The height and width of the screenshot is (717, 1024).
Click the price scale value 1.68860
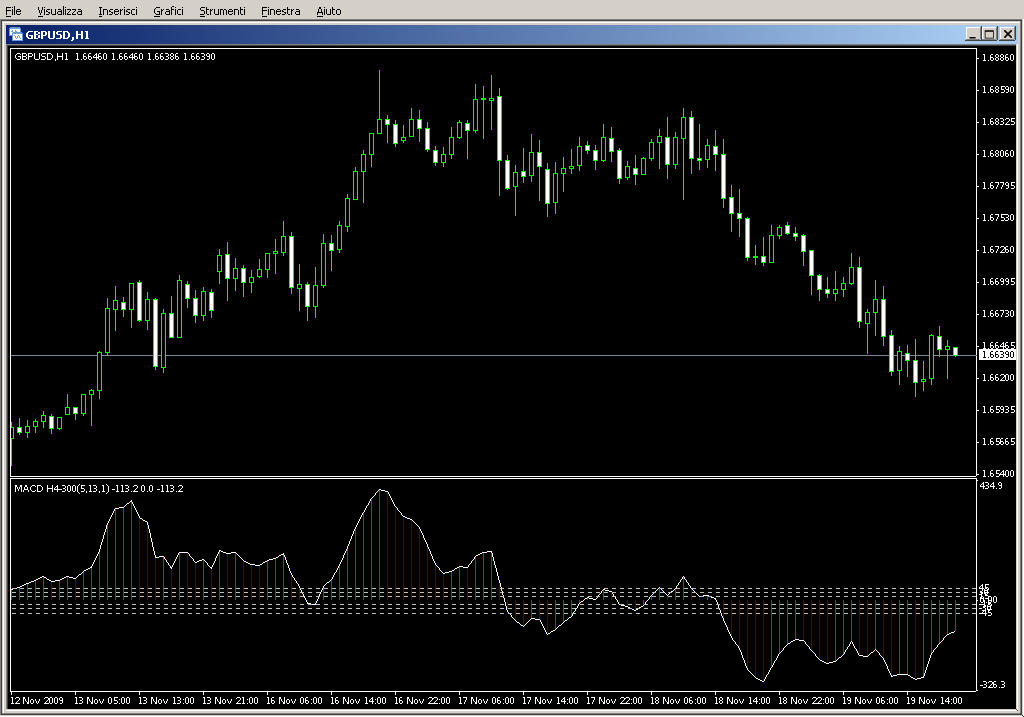coord(999,57)
